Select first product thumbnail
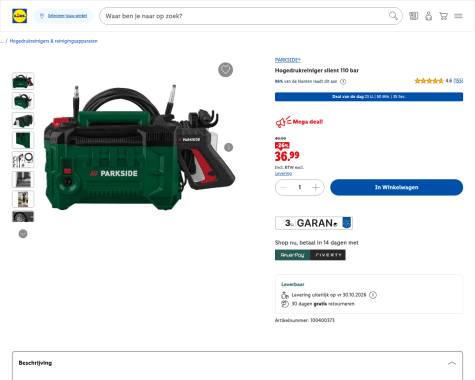Viewport: 475px width, 380px height. [23, 81]
